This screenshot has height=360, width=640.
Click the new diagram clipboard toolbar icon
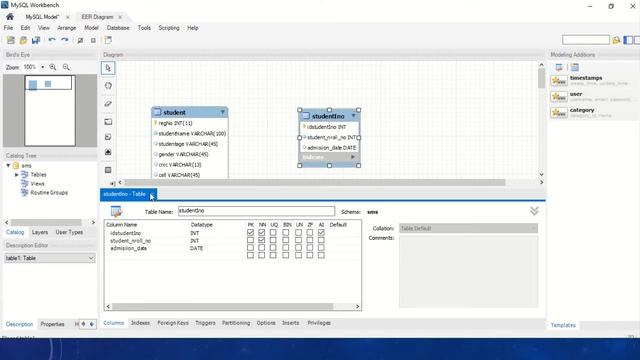pos(108,40)
